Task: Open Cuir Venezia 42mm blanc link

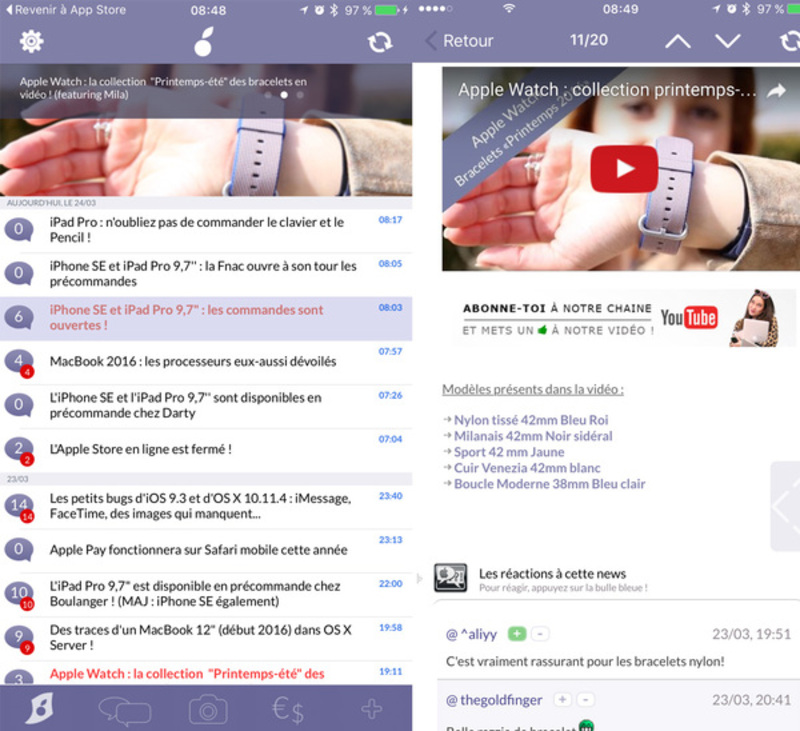Action: tap(527, 468)
